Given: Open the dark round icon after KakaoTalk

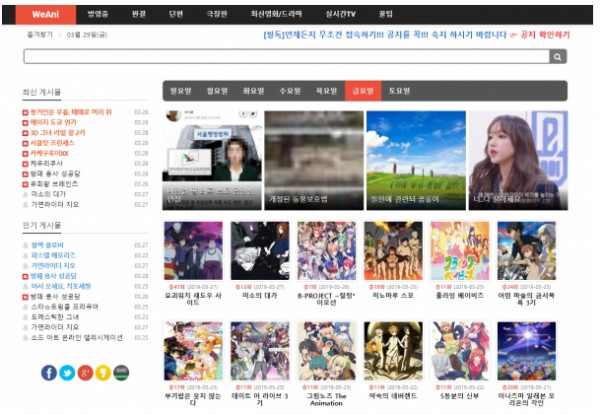Looking at the screenshot, I should point(121,373).
